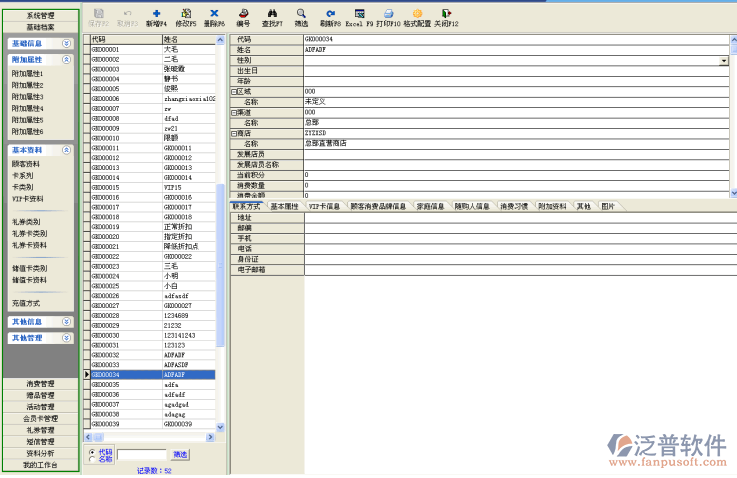Screen dimensions: 737x478
Task: Click the 刷新 (Refresh) toolbar icon
Action: [x=331, y=12]
